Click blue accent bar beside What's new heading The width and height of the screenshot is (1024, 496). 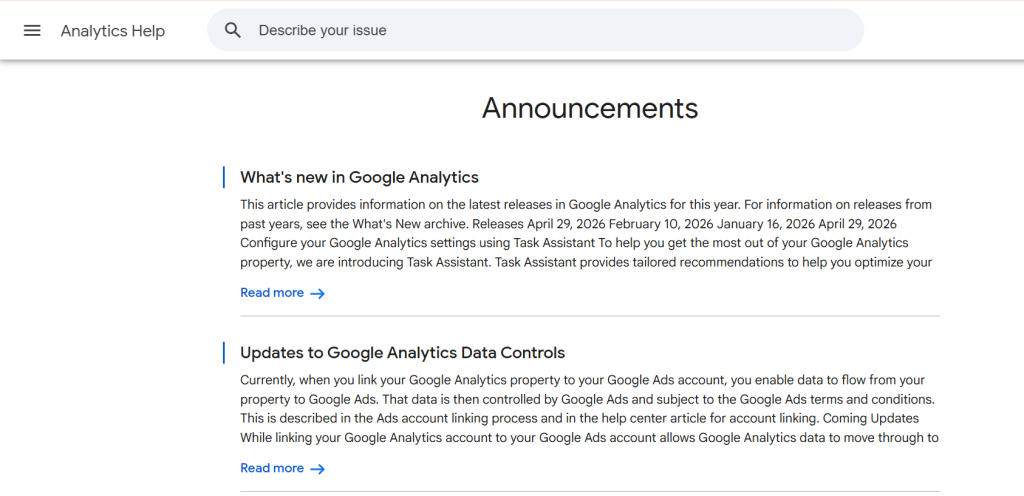click(x=224, y=177)
